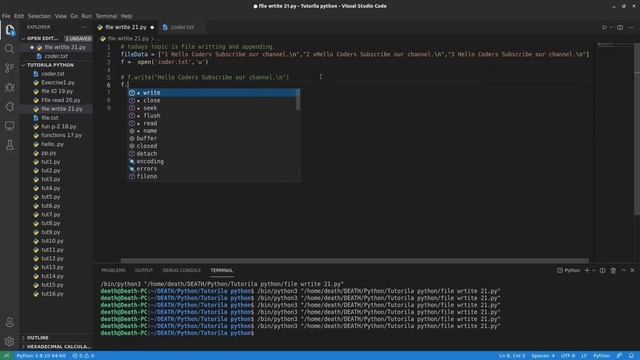The image size is (640, 360).
Task: Run Python file play button
Action: (x=604, y=27)
